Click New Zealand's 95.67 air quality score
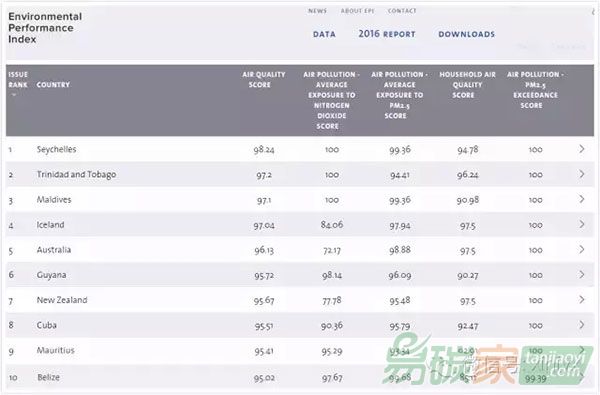Screen dimensions: 600x395 coord(264,300)
